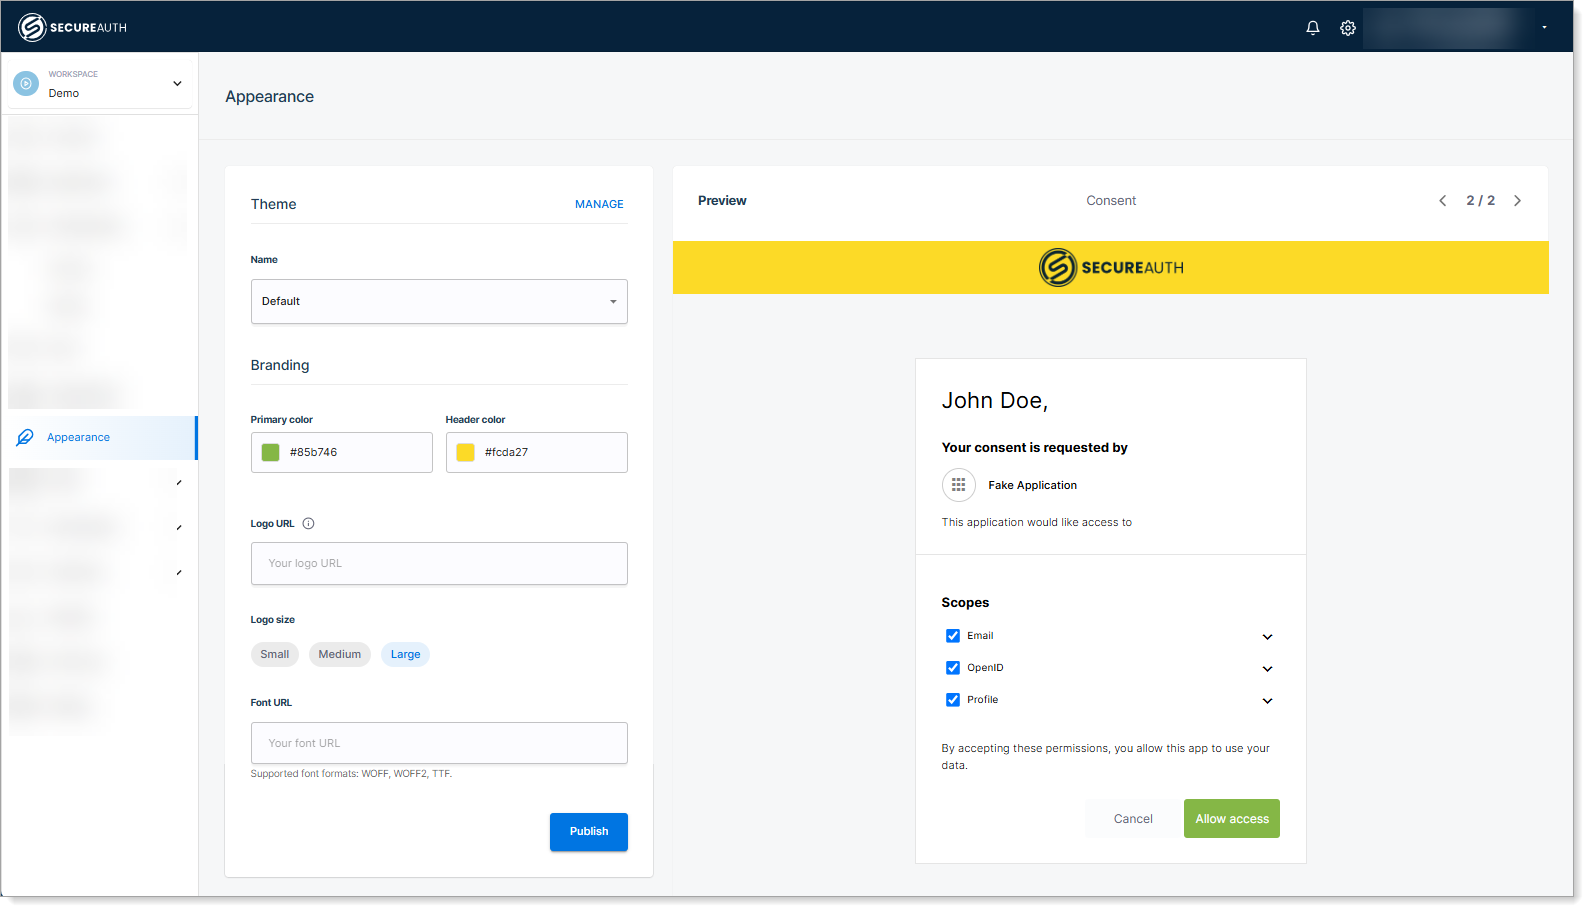Focus the Your logo URL field
Image resolution: width=1589 pixels, height=912 pixels.
tap(439, 564)
